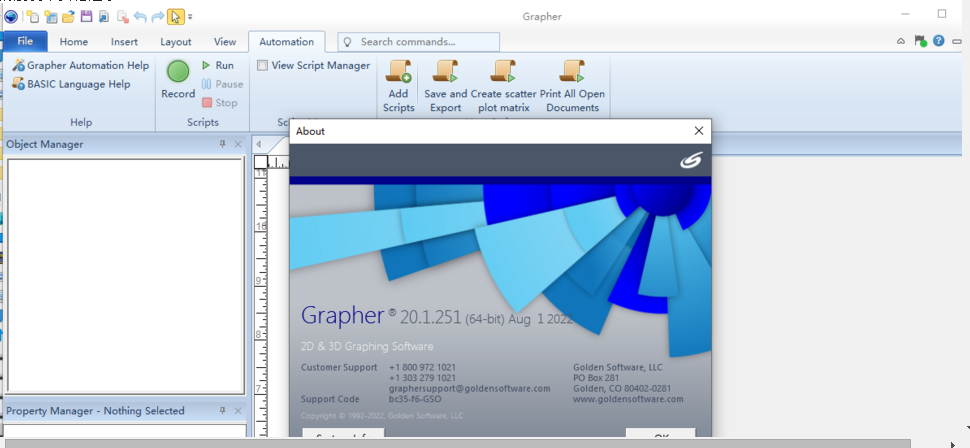Click the Pause script button
The height and width of the screenshot is (448, 970).
click(222, 84)
